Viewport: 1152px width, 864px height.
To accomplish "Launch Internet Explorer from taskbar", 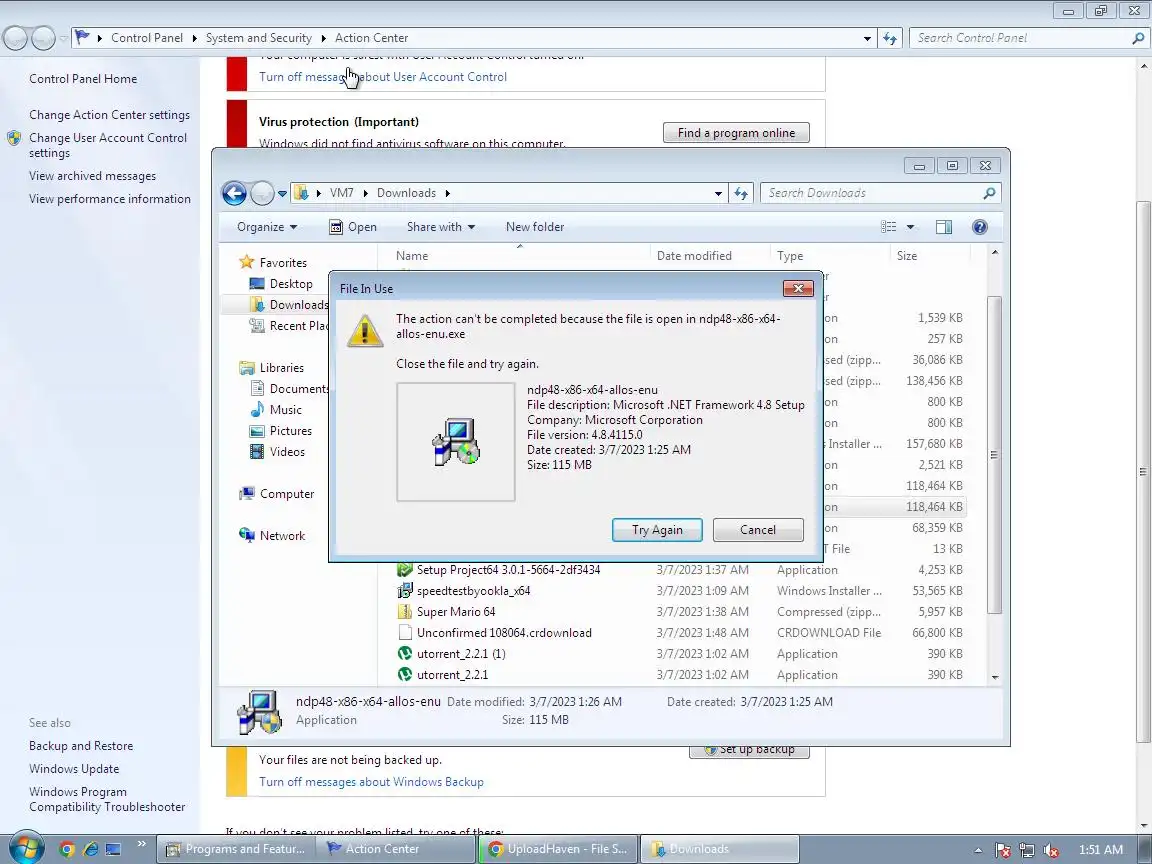I will coord(90,849).
